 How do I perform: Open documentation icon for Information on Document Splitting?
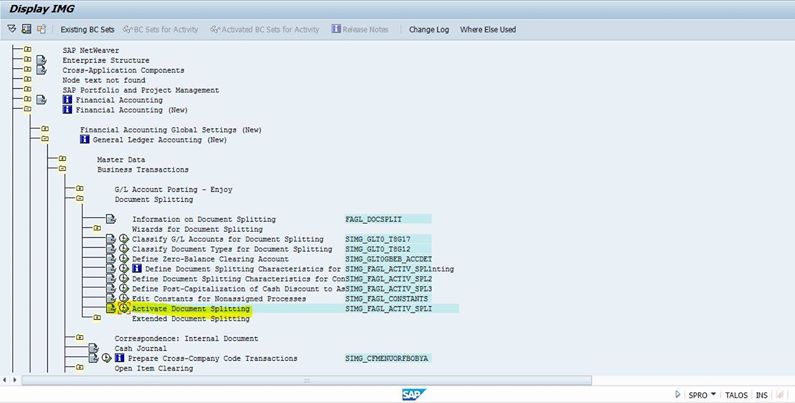point(111,219)
